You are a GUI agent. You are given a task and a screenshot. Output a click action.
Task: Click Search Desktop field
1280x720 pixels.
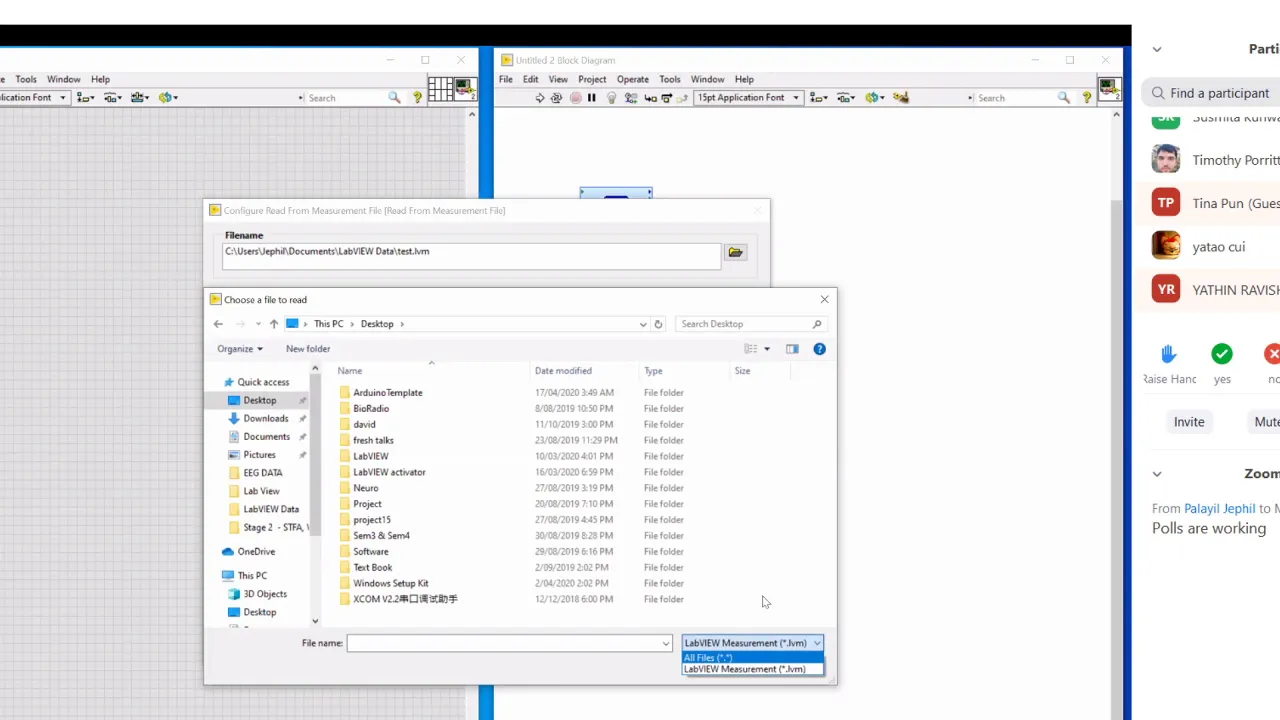[750, 324]
